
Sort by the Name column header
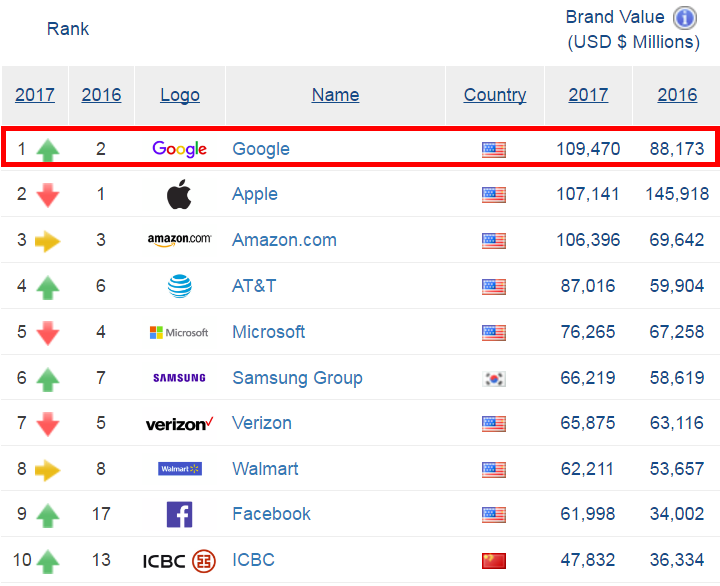[x=335, y=95]
